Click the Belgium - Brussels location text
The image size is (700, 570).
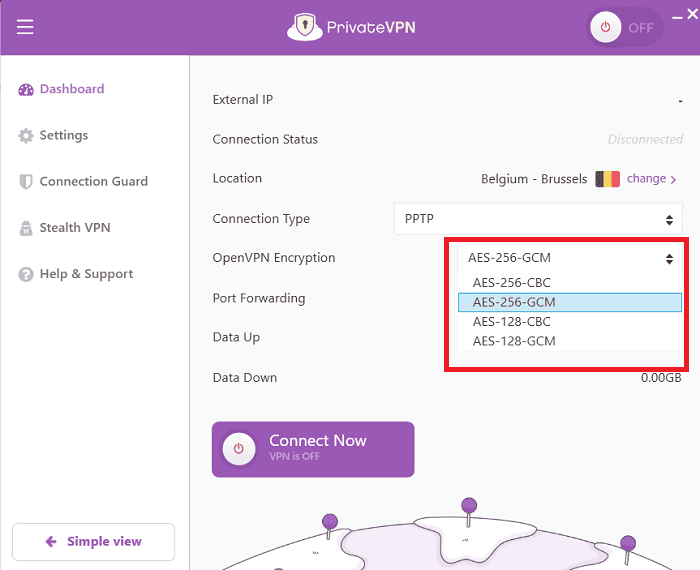(534, 179)
